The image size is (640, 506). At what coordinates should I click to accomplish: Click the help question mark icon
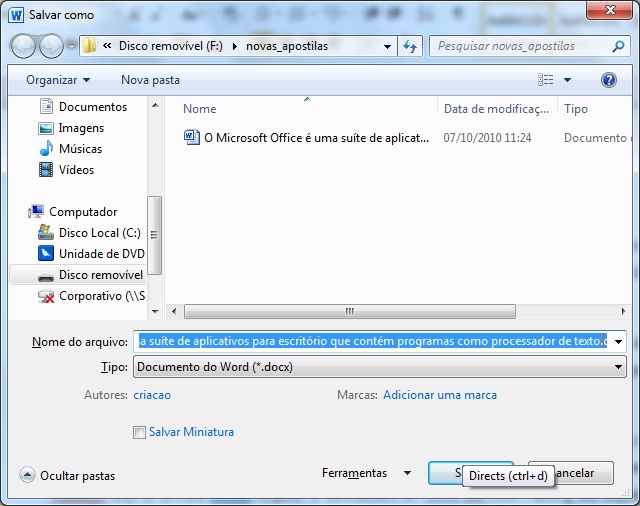[608, 80]
